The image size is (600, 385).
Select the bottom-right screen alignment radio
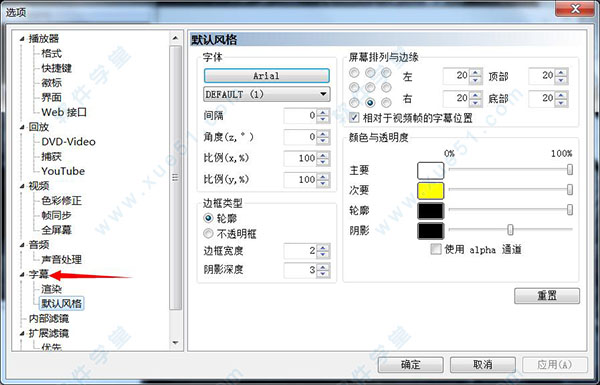point(386,103)
